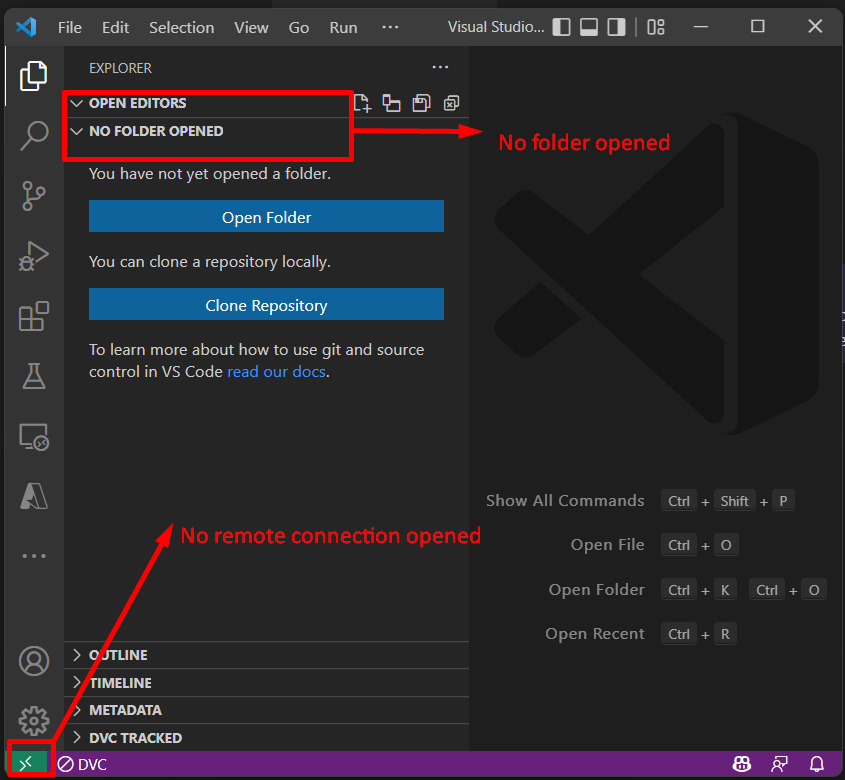Screen dimensions: 845x780
Task: Open the Testing view with the beaker icon
Action: pos(33,376)
